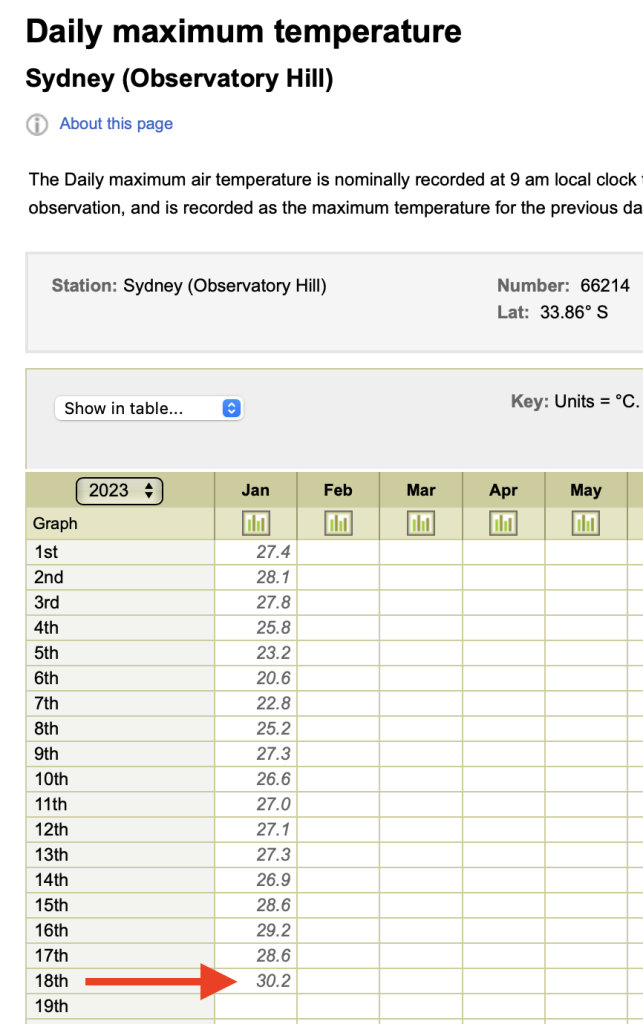
Task: Open the graph icon for May
Action: (586, 523)
